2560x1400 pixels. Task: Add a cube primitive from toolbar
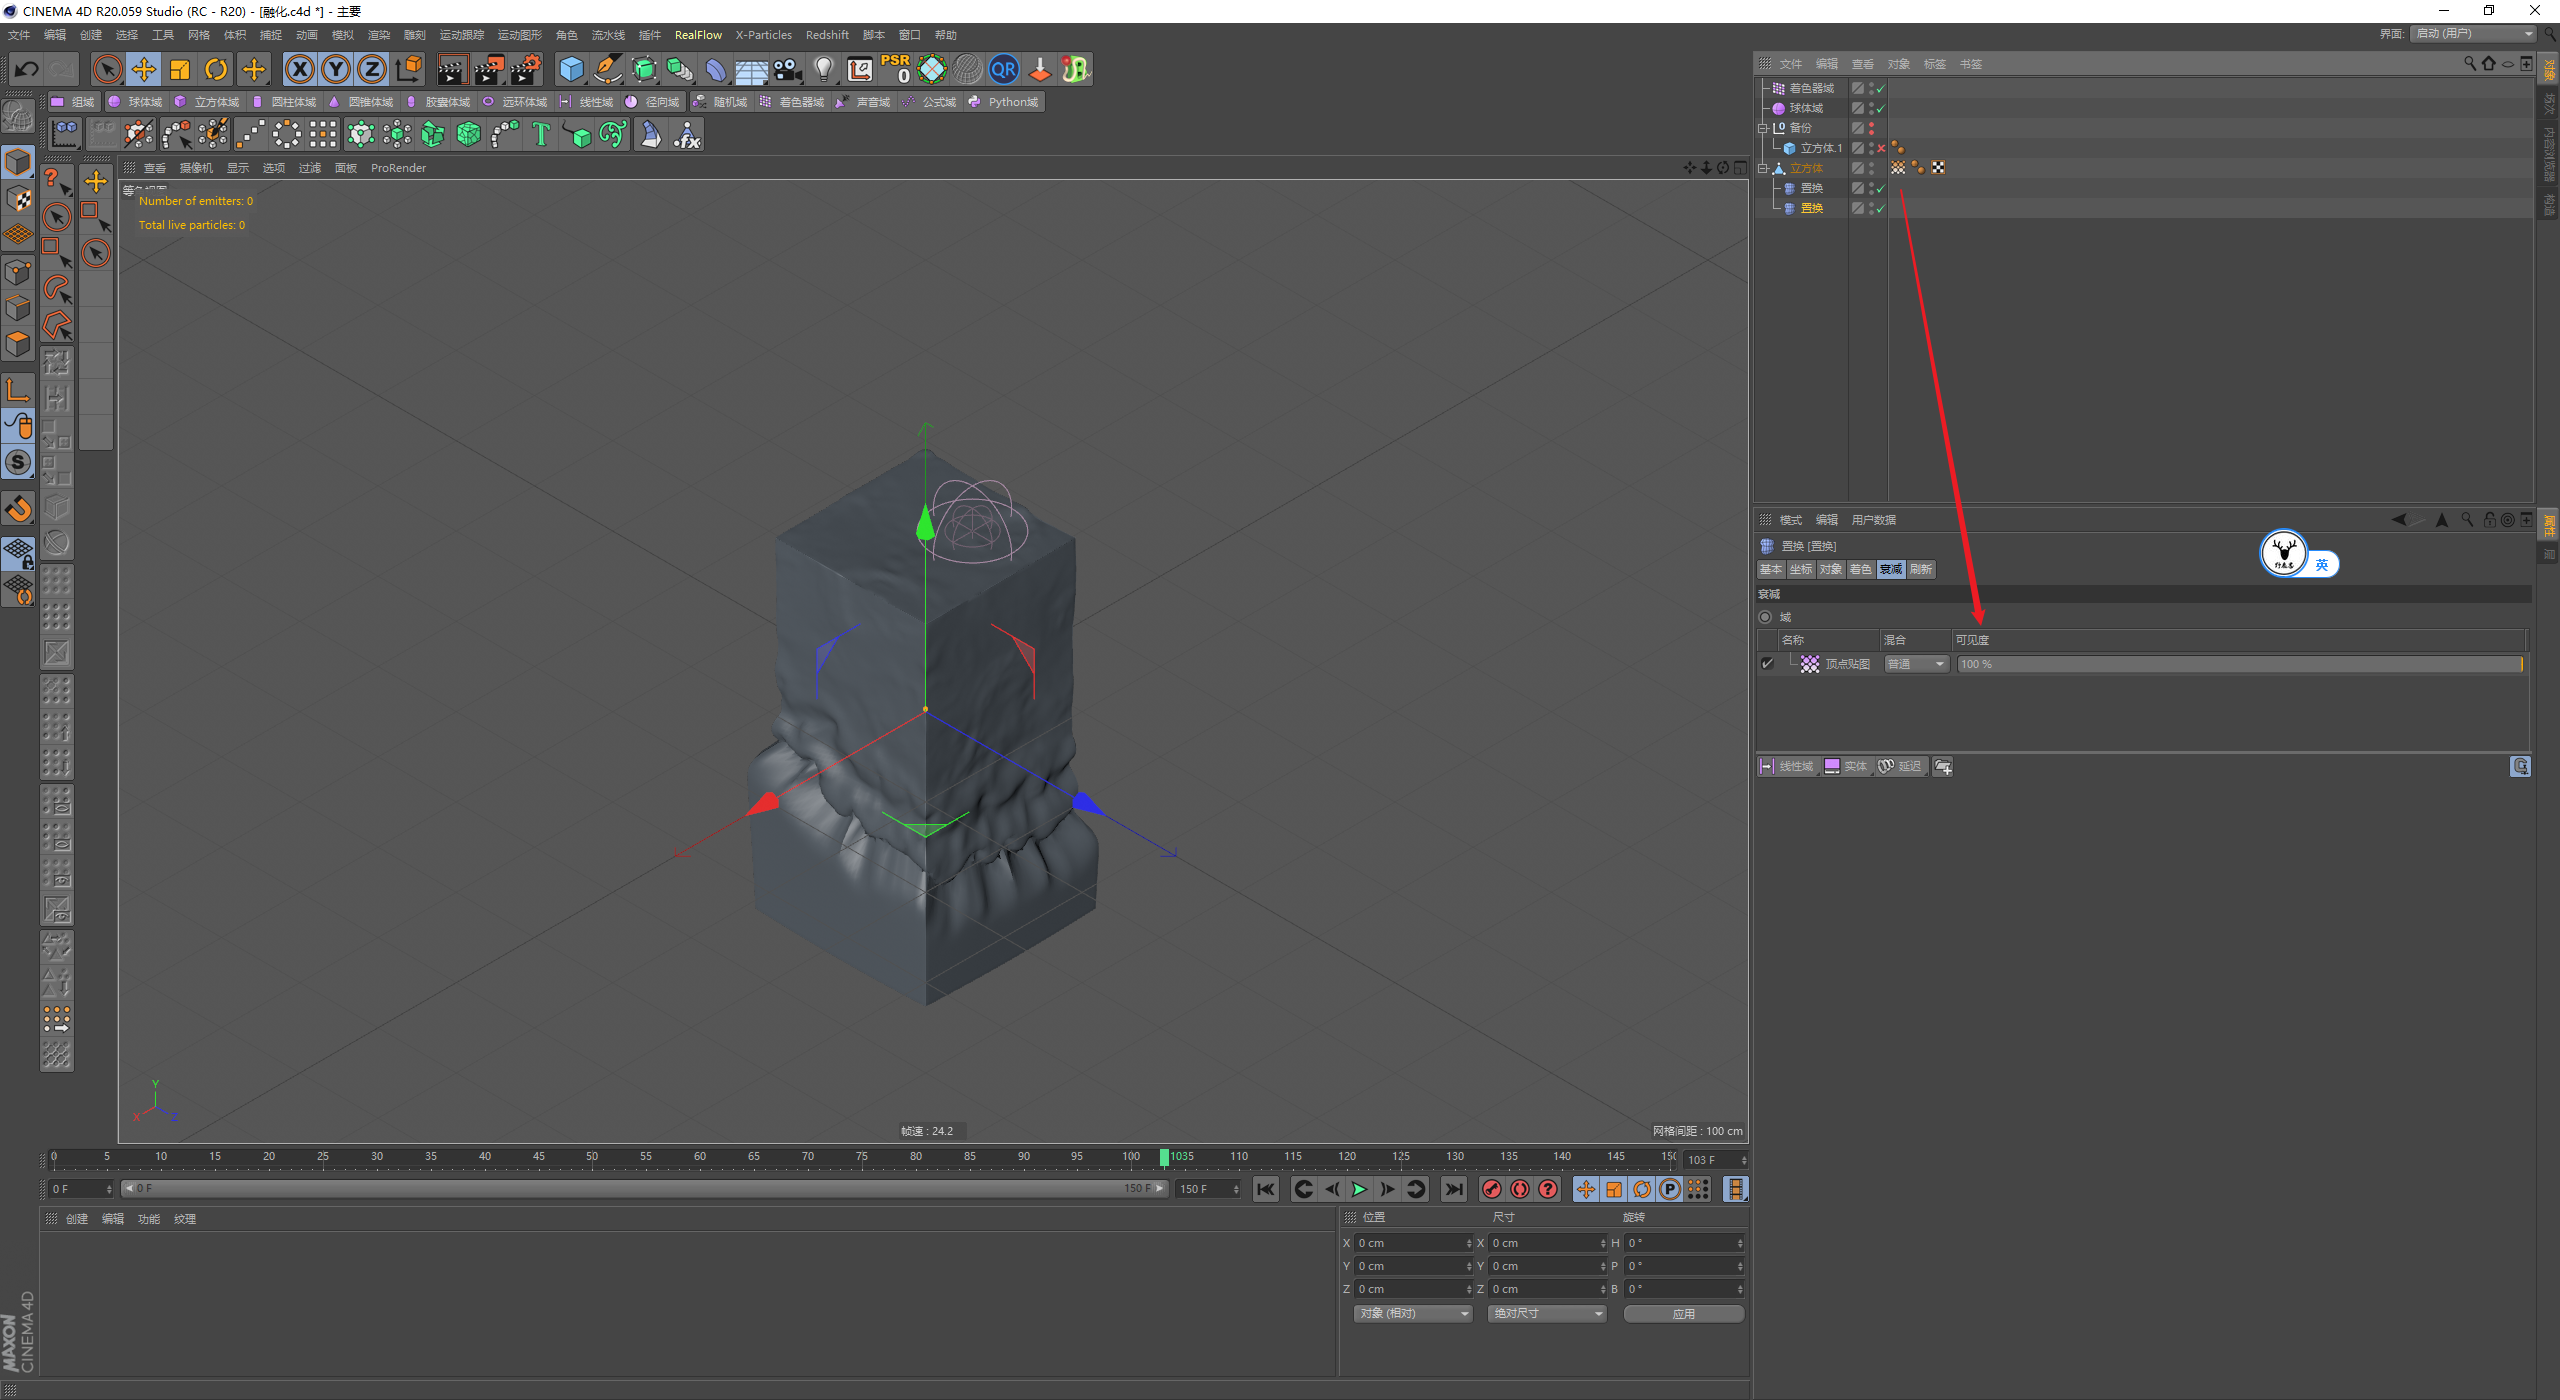[x=571, y=69]
